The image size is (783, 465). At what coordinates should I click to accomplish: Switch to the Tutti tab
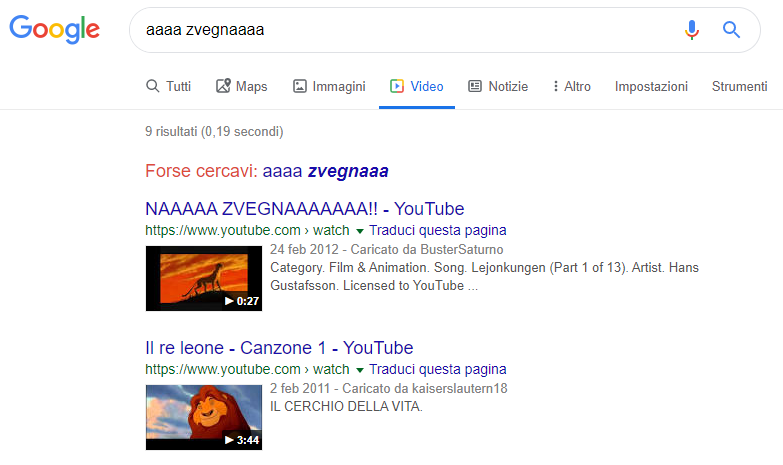(x=168, y=86)
